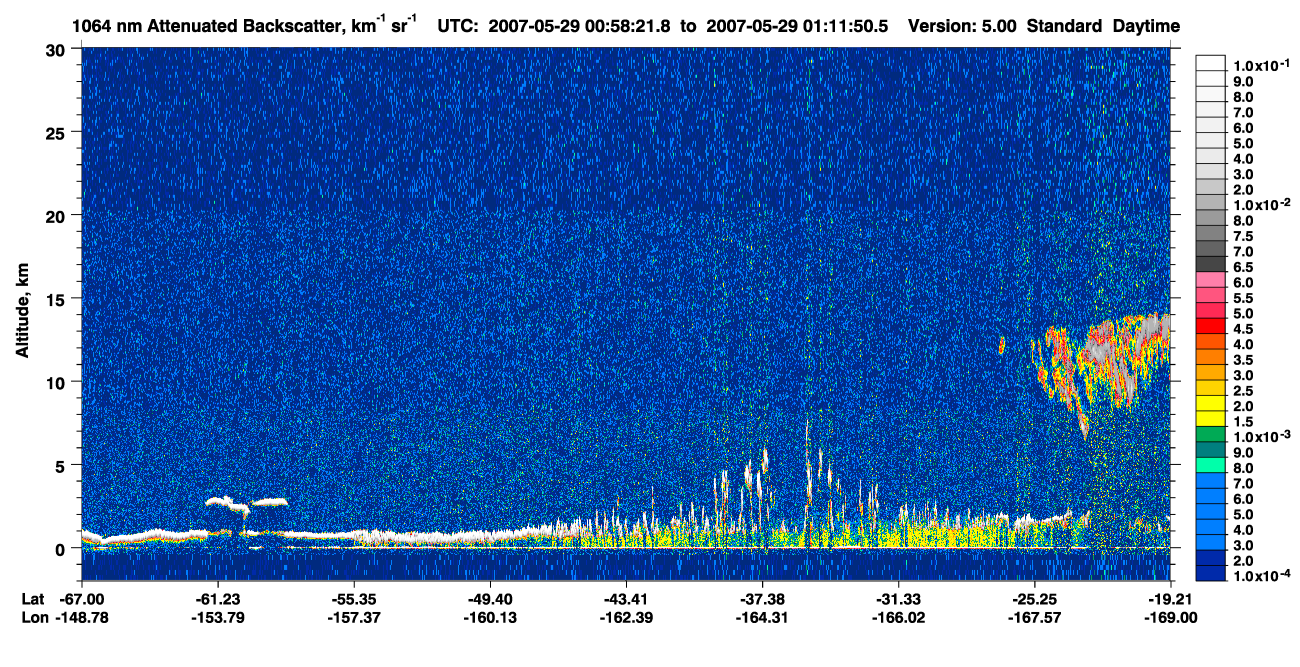Click longitude value '-166.02'
The width and height of the screenshot is (1300, 667).
(x=899, y=618)
